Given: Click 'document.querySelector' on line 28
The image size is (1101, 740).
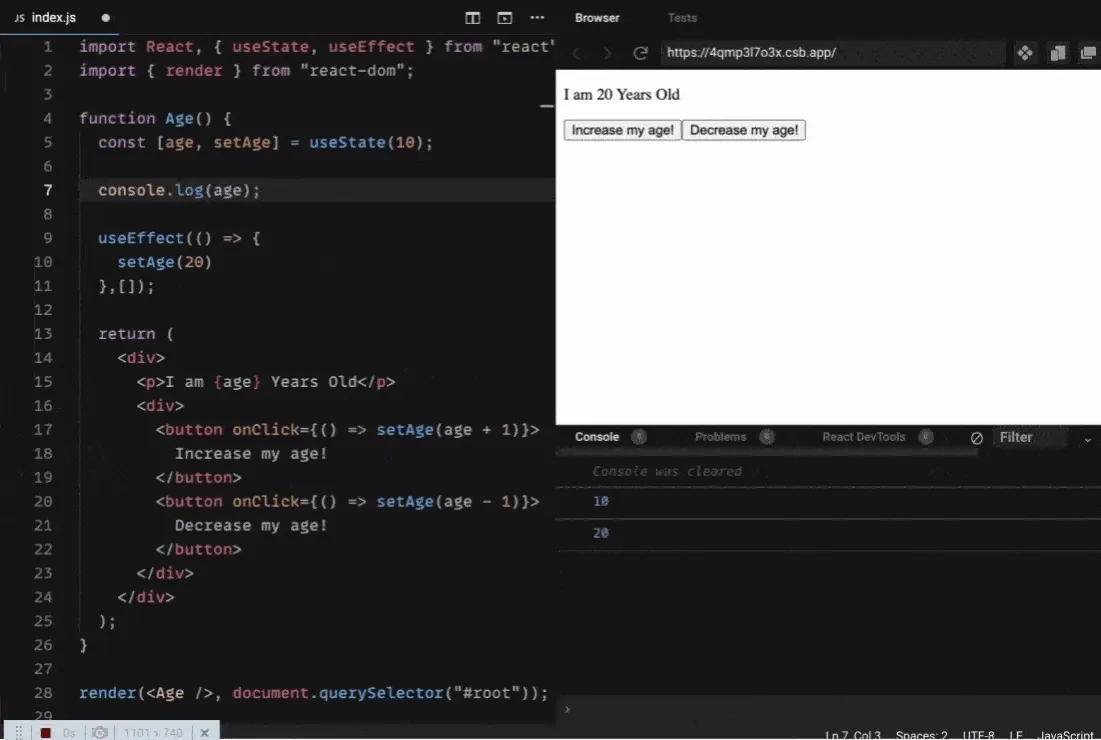Looking at the screenshot, I should coord(338,693).
